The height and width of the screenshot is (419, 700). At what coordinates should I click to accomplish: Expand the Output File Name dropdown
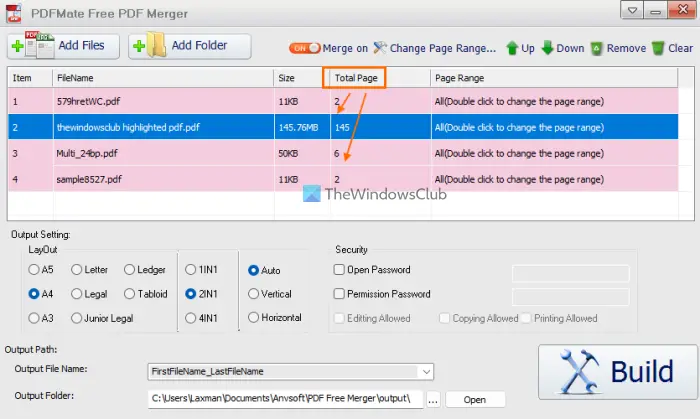coord(426,371)
